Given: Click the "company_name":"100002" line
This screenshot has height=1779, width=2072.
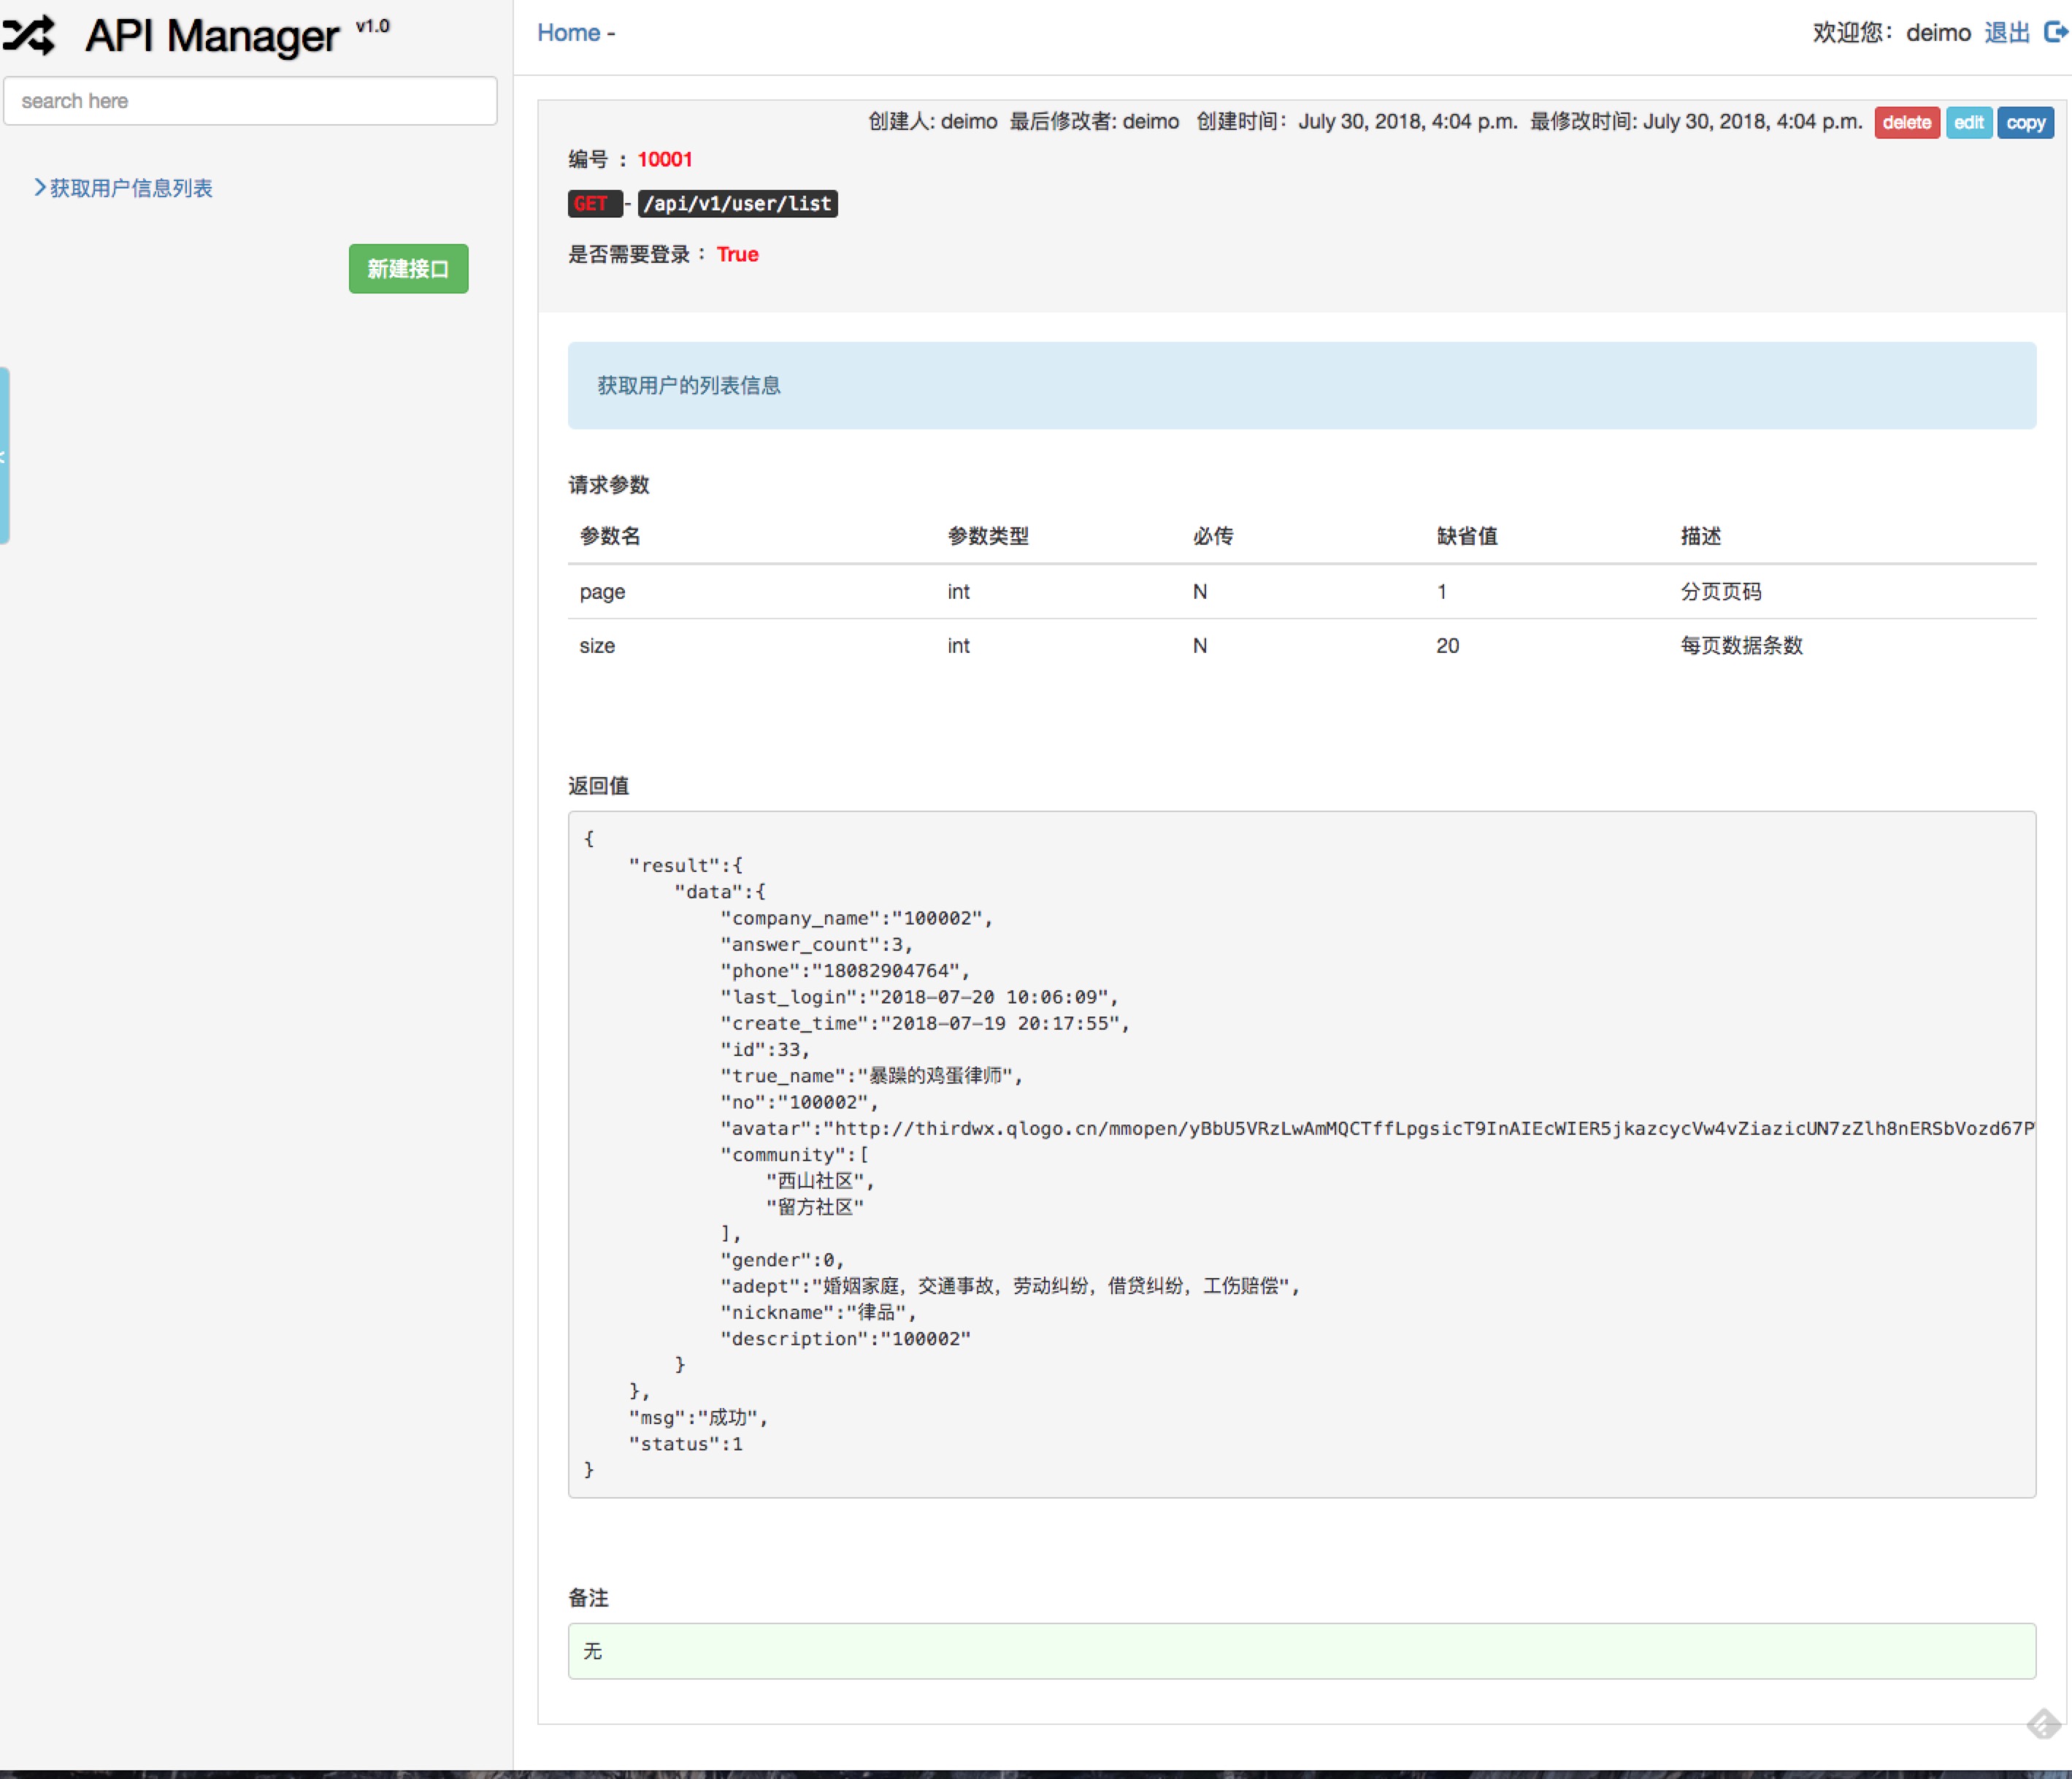Looking at the screenshot, I should [x=856, y=918].
